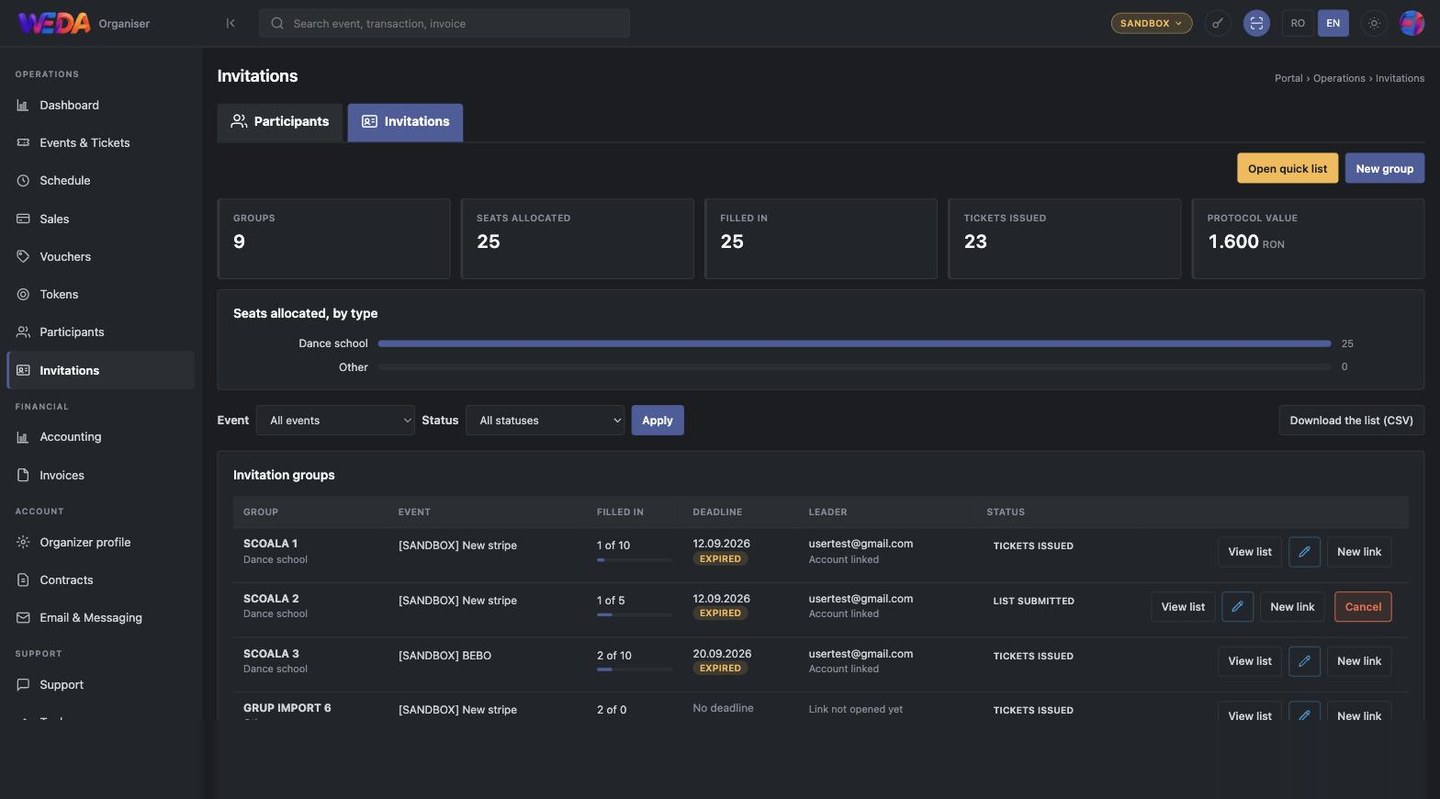The image size is (1440, 799).
Task: Switch to the Participants tab
Action: [280, 122]
